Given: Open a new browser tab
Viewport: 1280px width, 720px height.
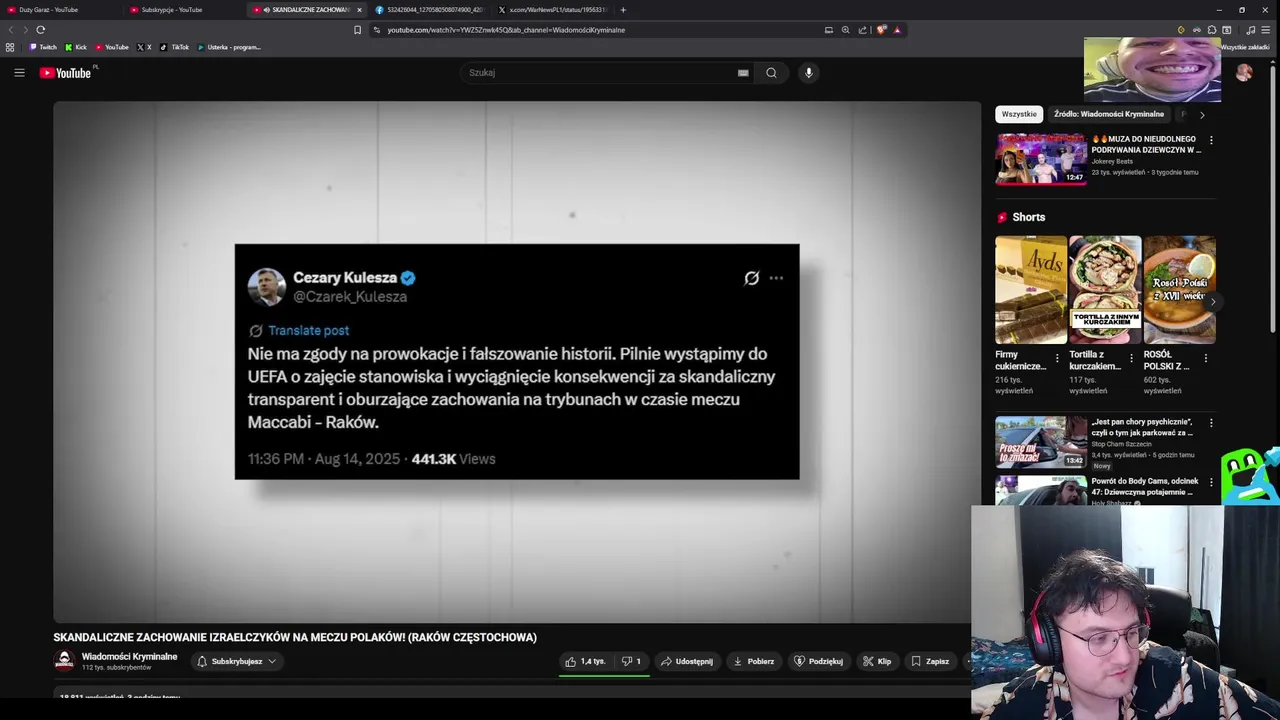Looking at the screenshot, I should click(623, 10).
